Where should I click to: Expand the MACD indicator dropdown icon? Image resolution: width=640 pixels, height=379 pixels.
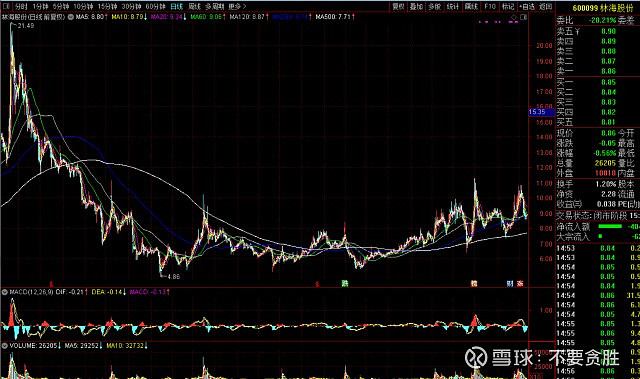click(5, 292)
